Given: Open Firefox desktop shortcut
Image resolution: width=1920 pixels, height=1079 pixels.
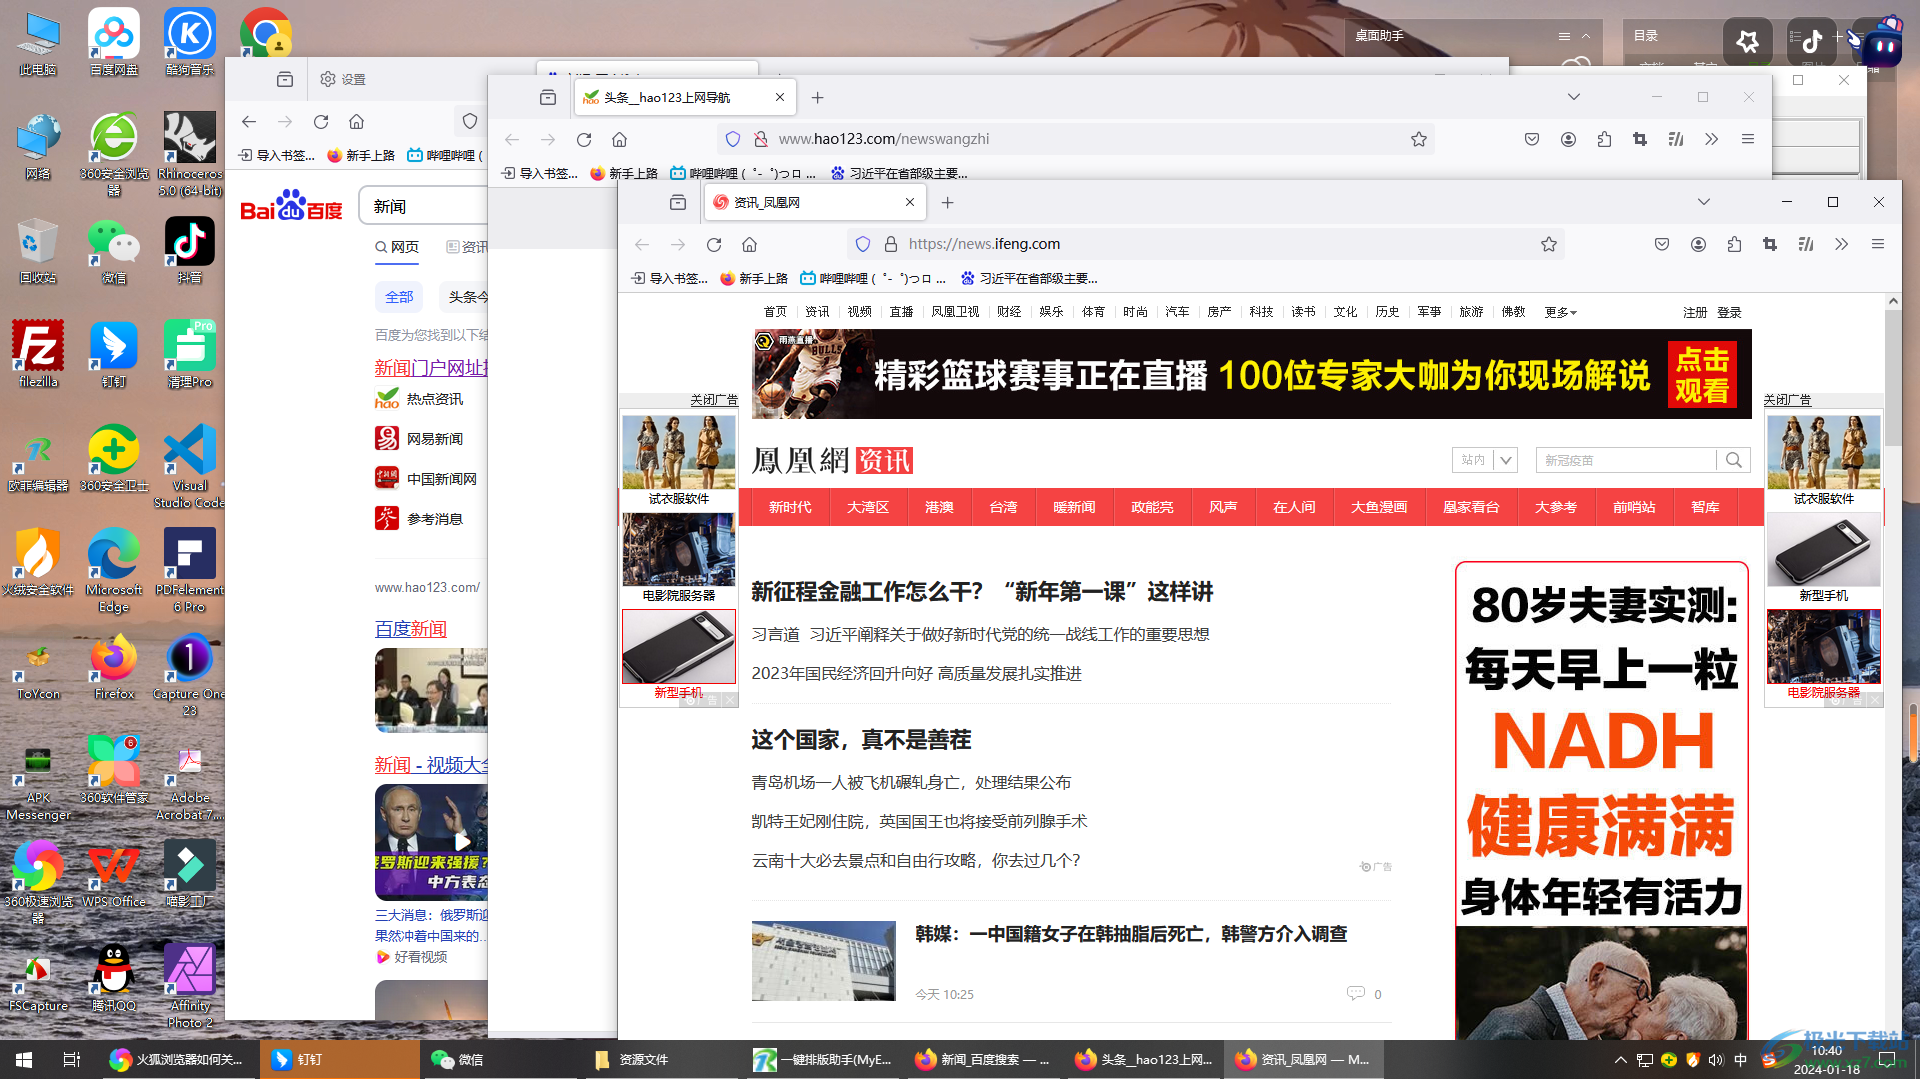Looking at the screenshot, I should [x=114, y=668].
